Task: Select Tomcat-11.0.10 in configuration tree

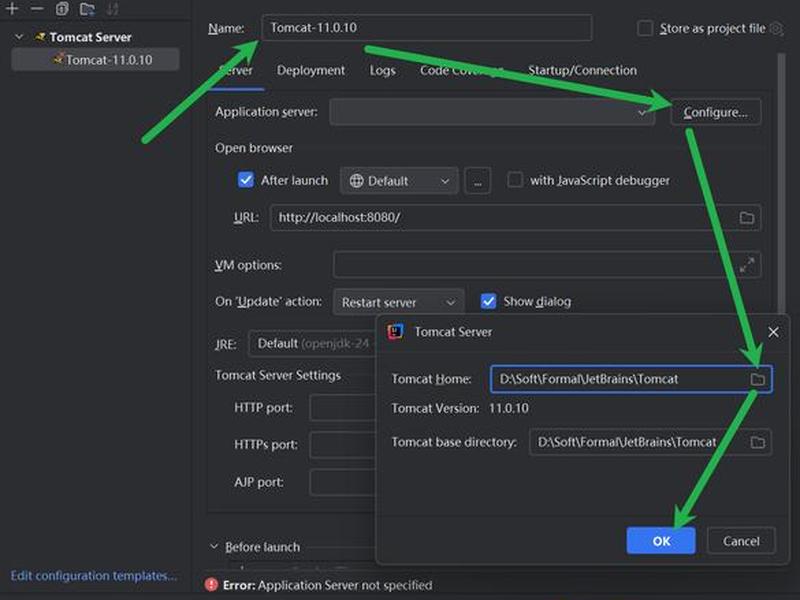Action: (95, 60)
